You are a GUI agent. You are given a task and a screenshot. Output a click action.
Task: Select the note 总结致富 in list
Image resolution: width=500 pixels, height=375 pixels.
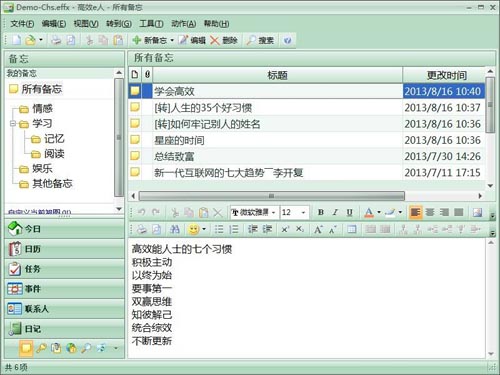[307, 156]
